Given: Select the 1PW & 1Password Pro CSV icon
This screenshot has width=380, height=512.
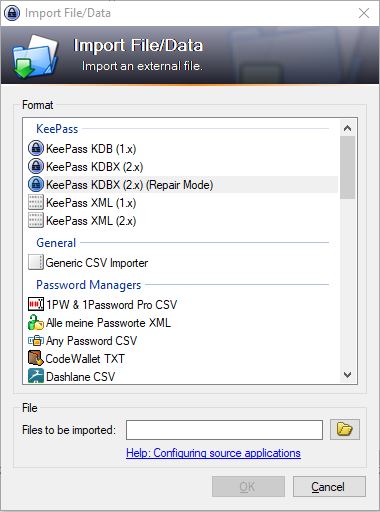Looking at the screenshot, I should coord(36,304).
